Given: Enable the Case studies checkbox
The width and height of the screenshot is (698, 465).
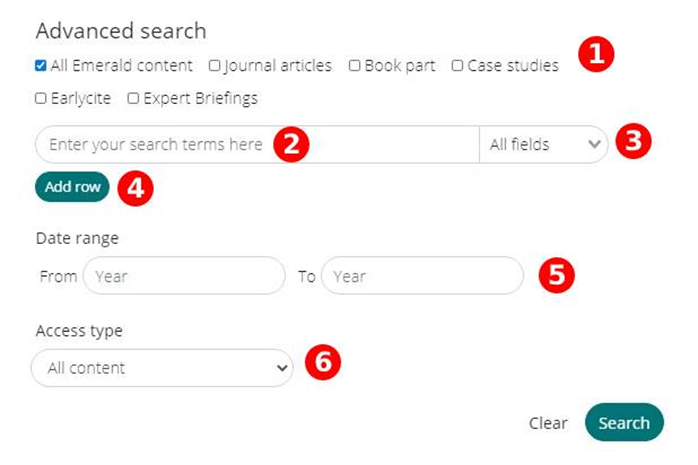Looking at the screenshot, I should point(457,65).
